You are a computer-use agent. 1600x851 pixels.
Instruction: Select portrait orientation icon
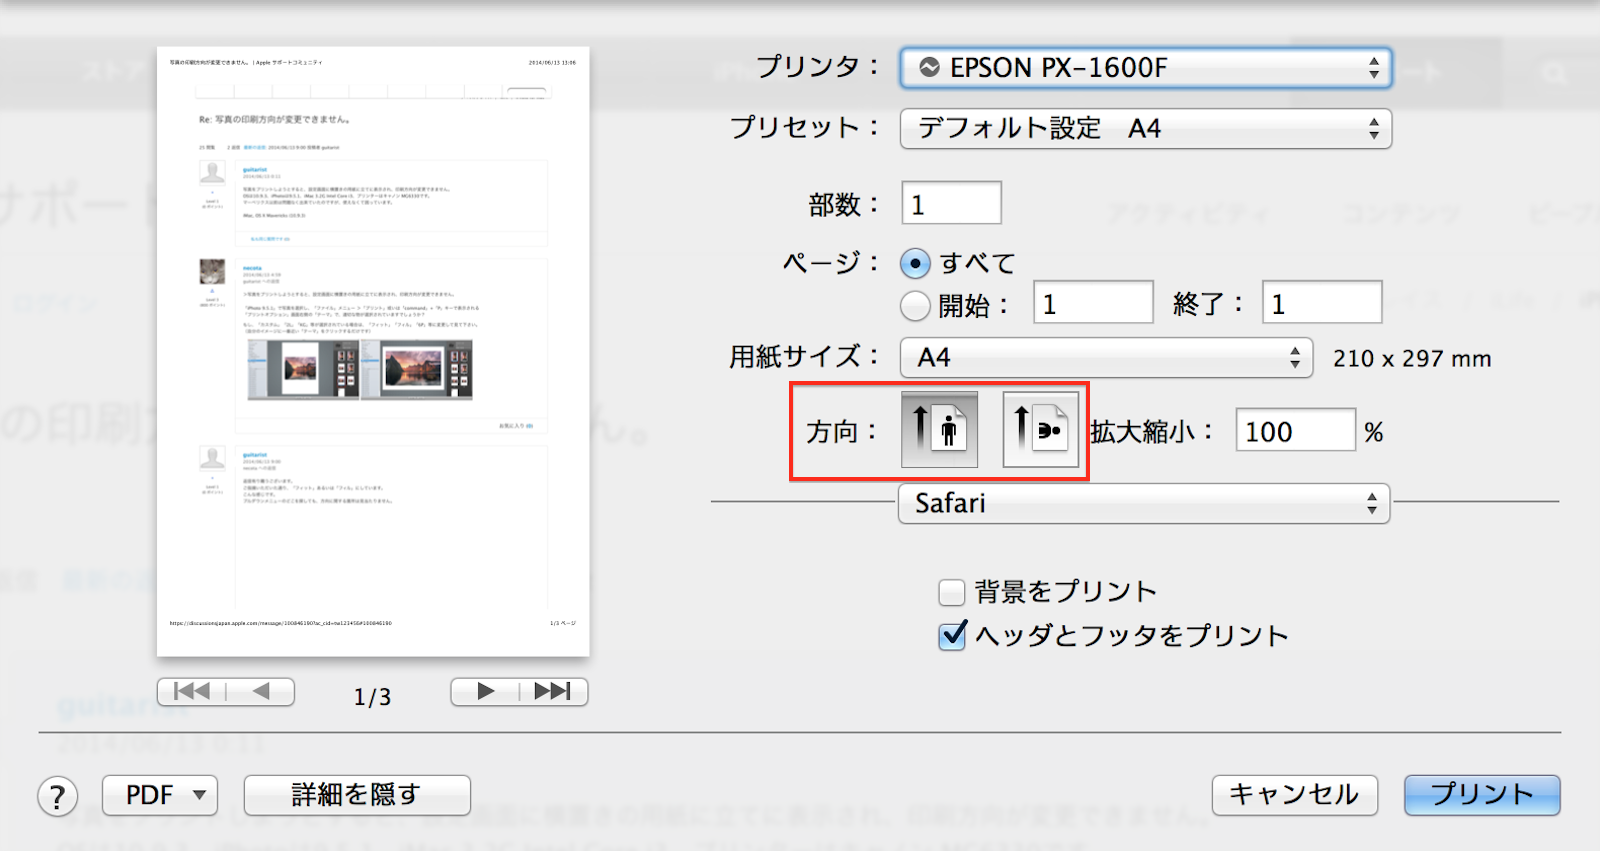point(939,430)
